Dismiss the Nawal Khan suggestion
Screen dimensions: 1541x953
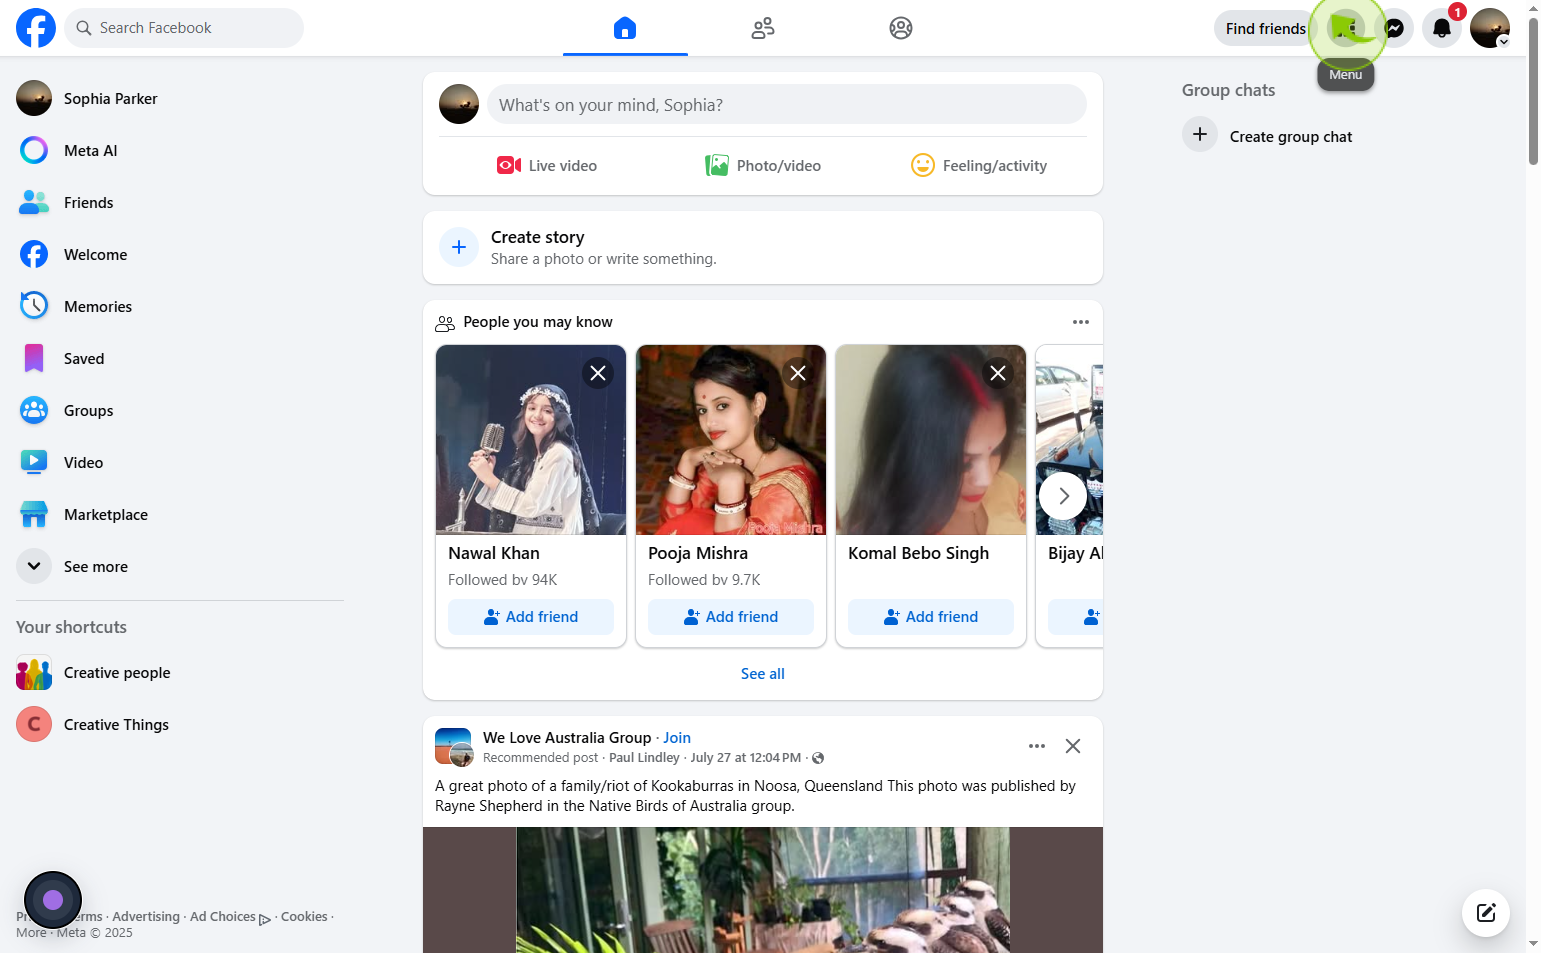(x=598, y=373)
